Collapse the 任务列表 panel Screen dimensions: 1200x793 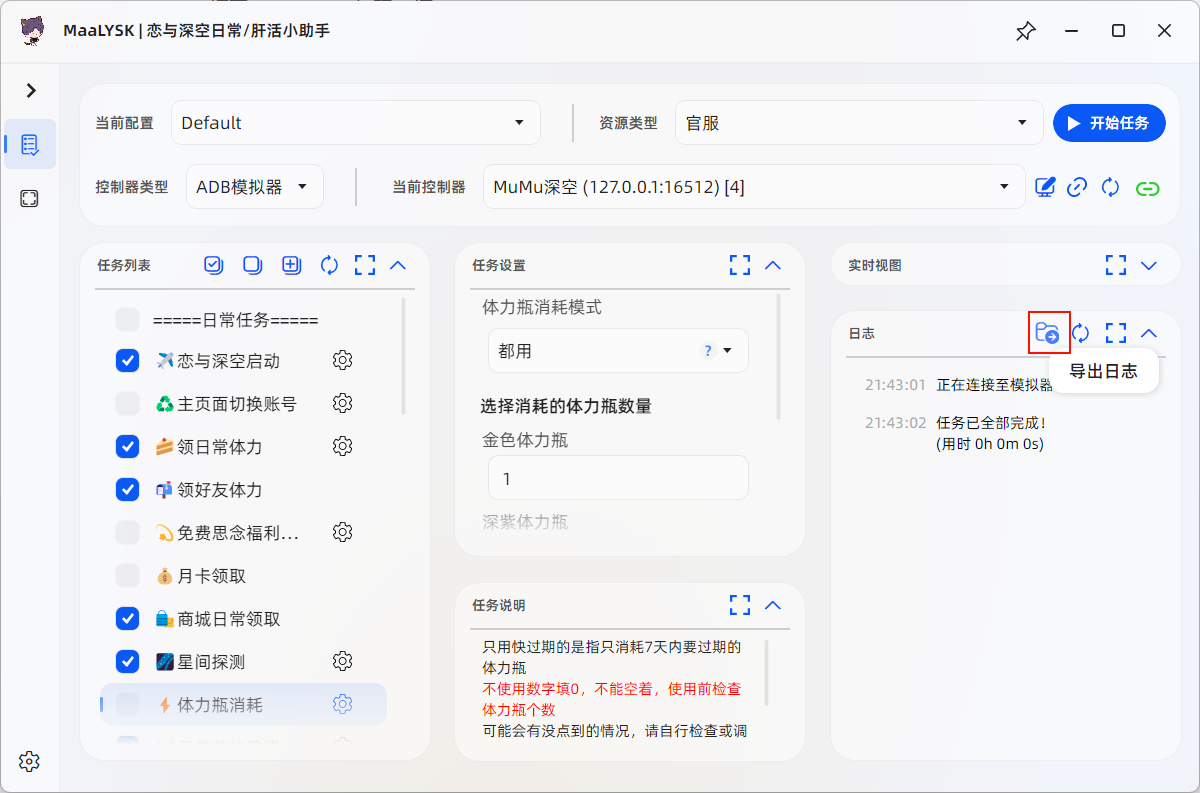tap(398, 265)
